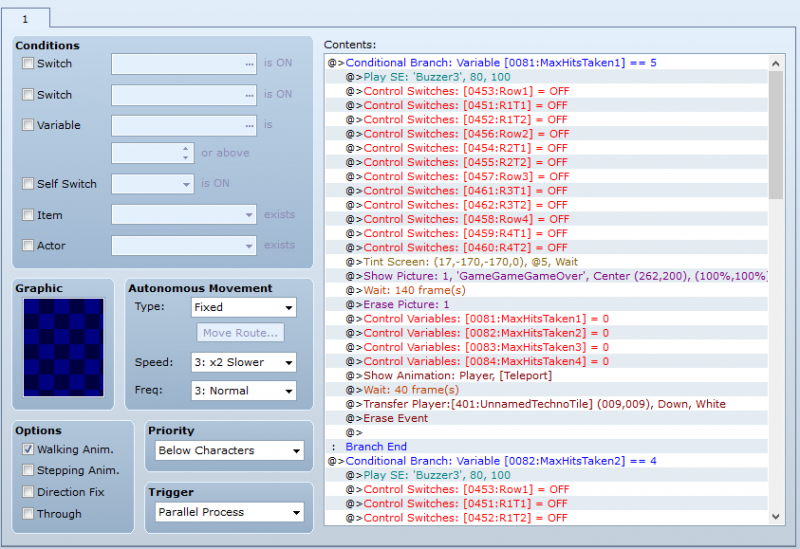Viewport: 800px width, 549px height.
Task: Select Control Switches [0460:R4T2] = OFF
Action: coord(547,247)
